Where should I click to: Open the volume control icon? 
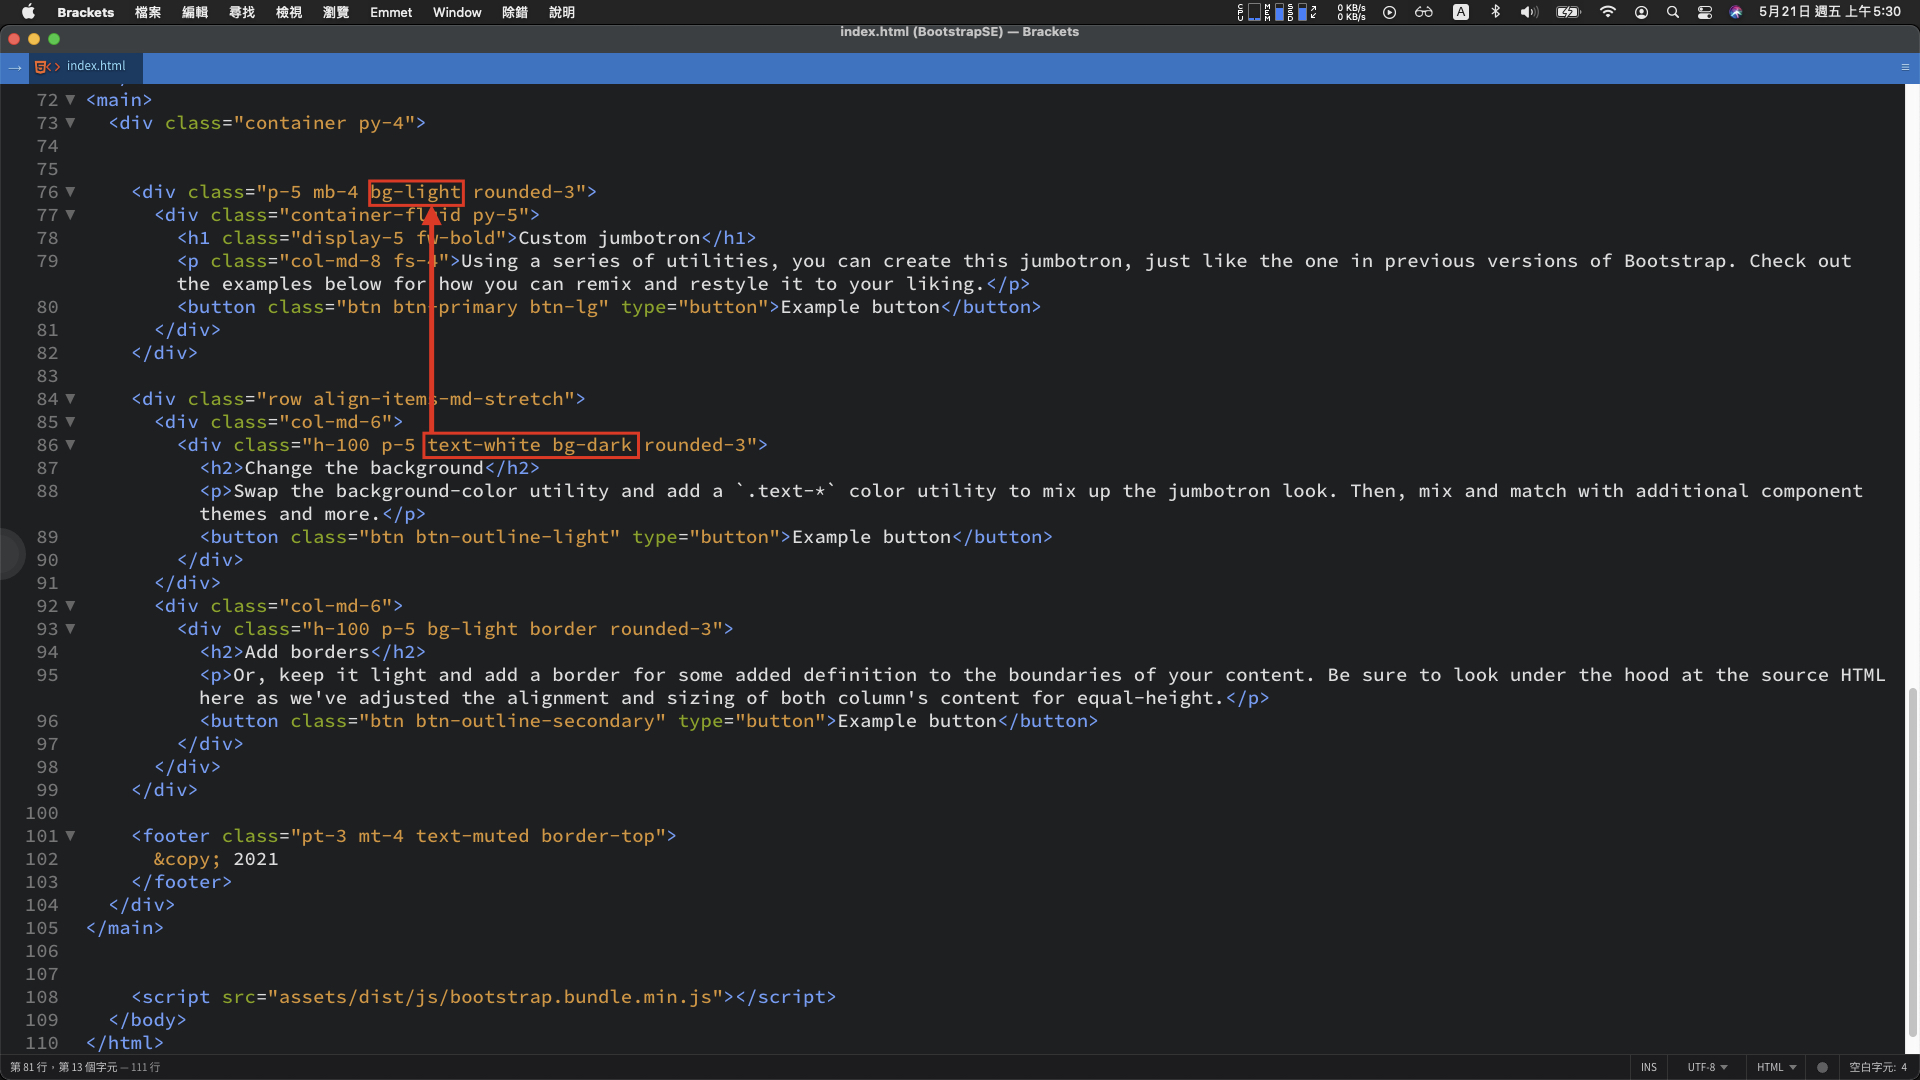pos(1529,12)
